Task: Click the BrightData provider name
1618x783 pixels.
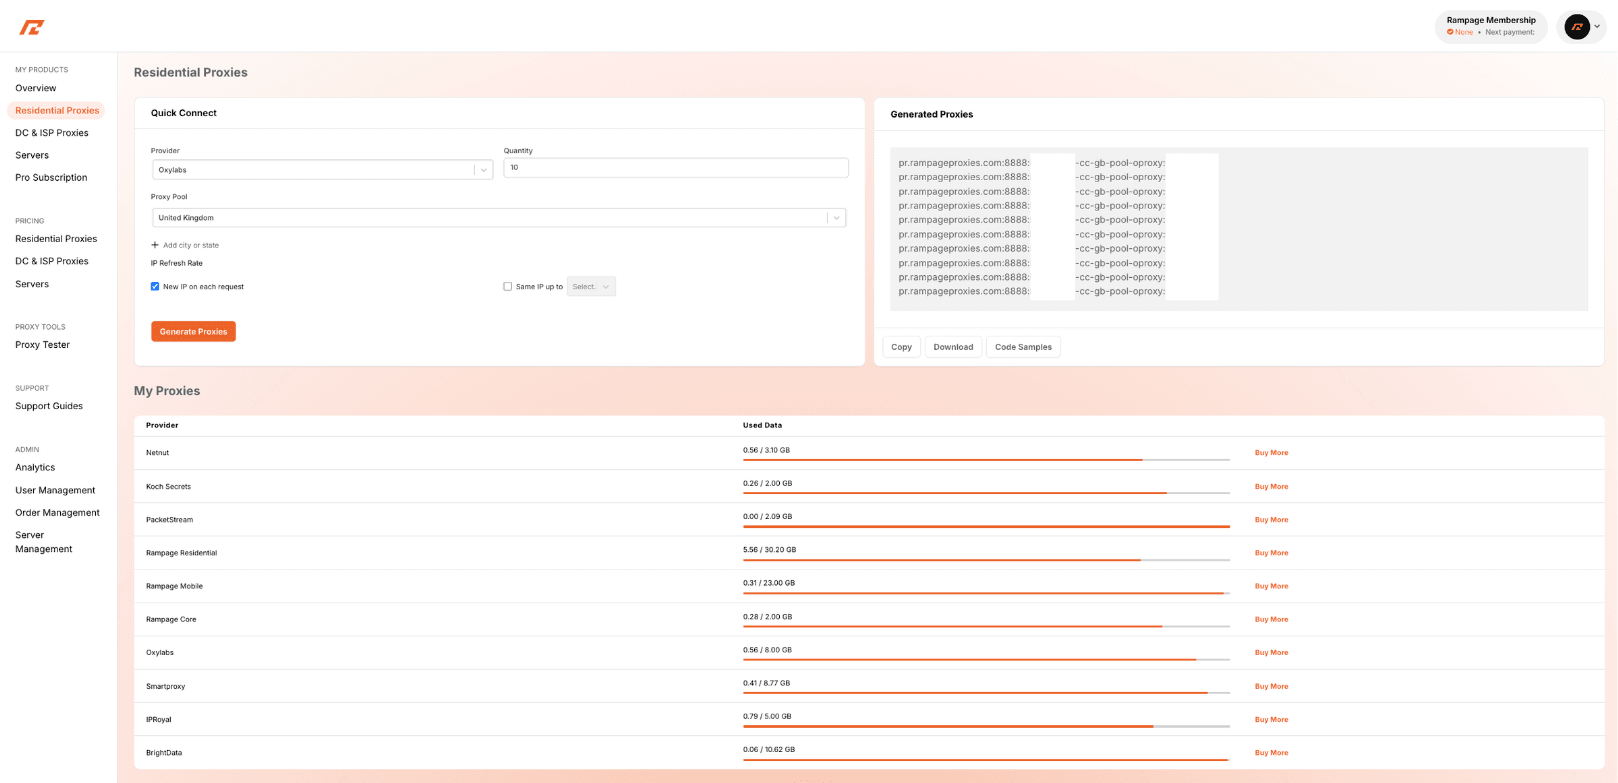Action: 164,753
